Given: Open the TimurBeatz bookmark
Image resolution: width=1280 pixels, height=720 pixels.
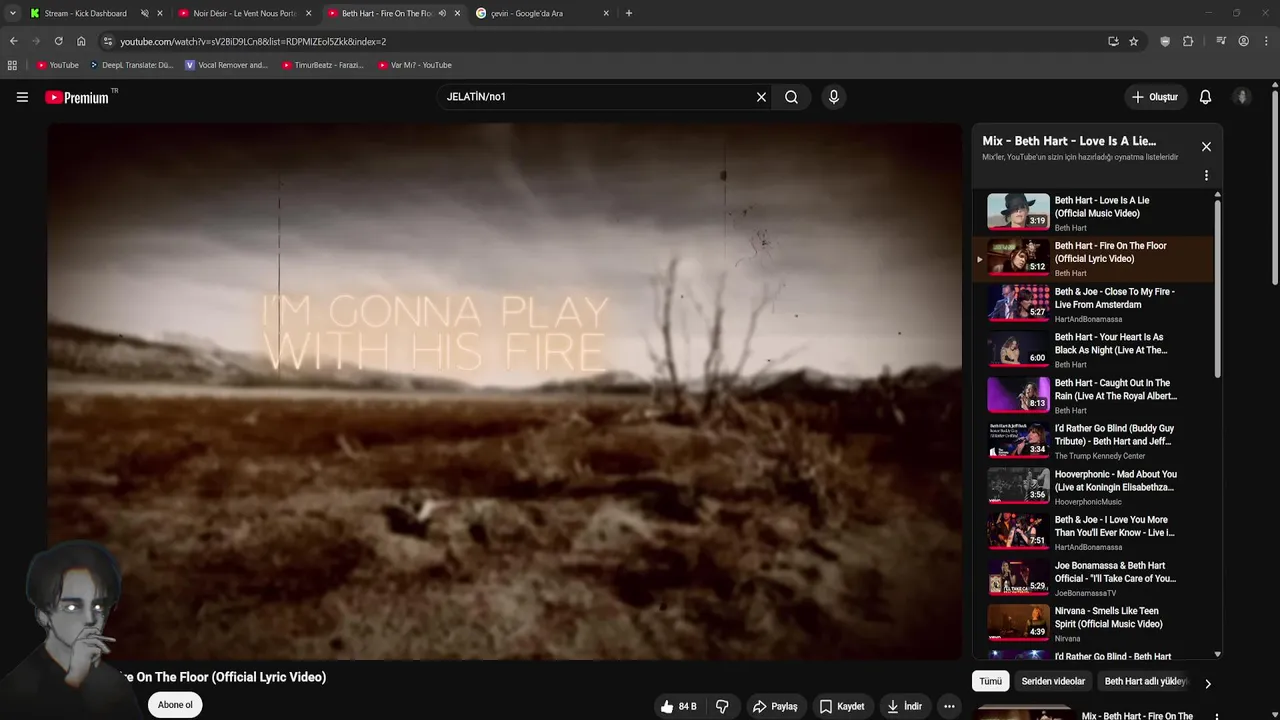Looking at the screenshot, I should (322, 65).
